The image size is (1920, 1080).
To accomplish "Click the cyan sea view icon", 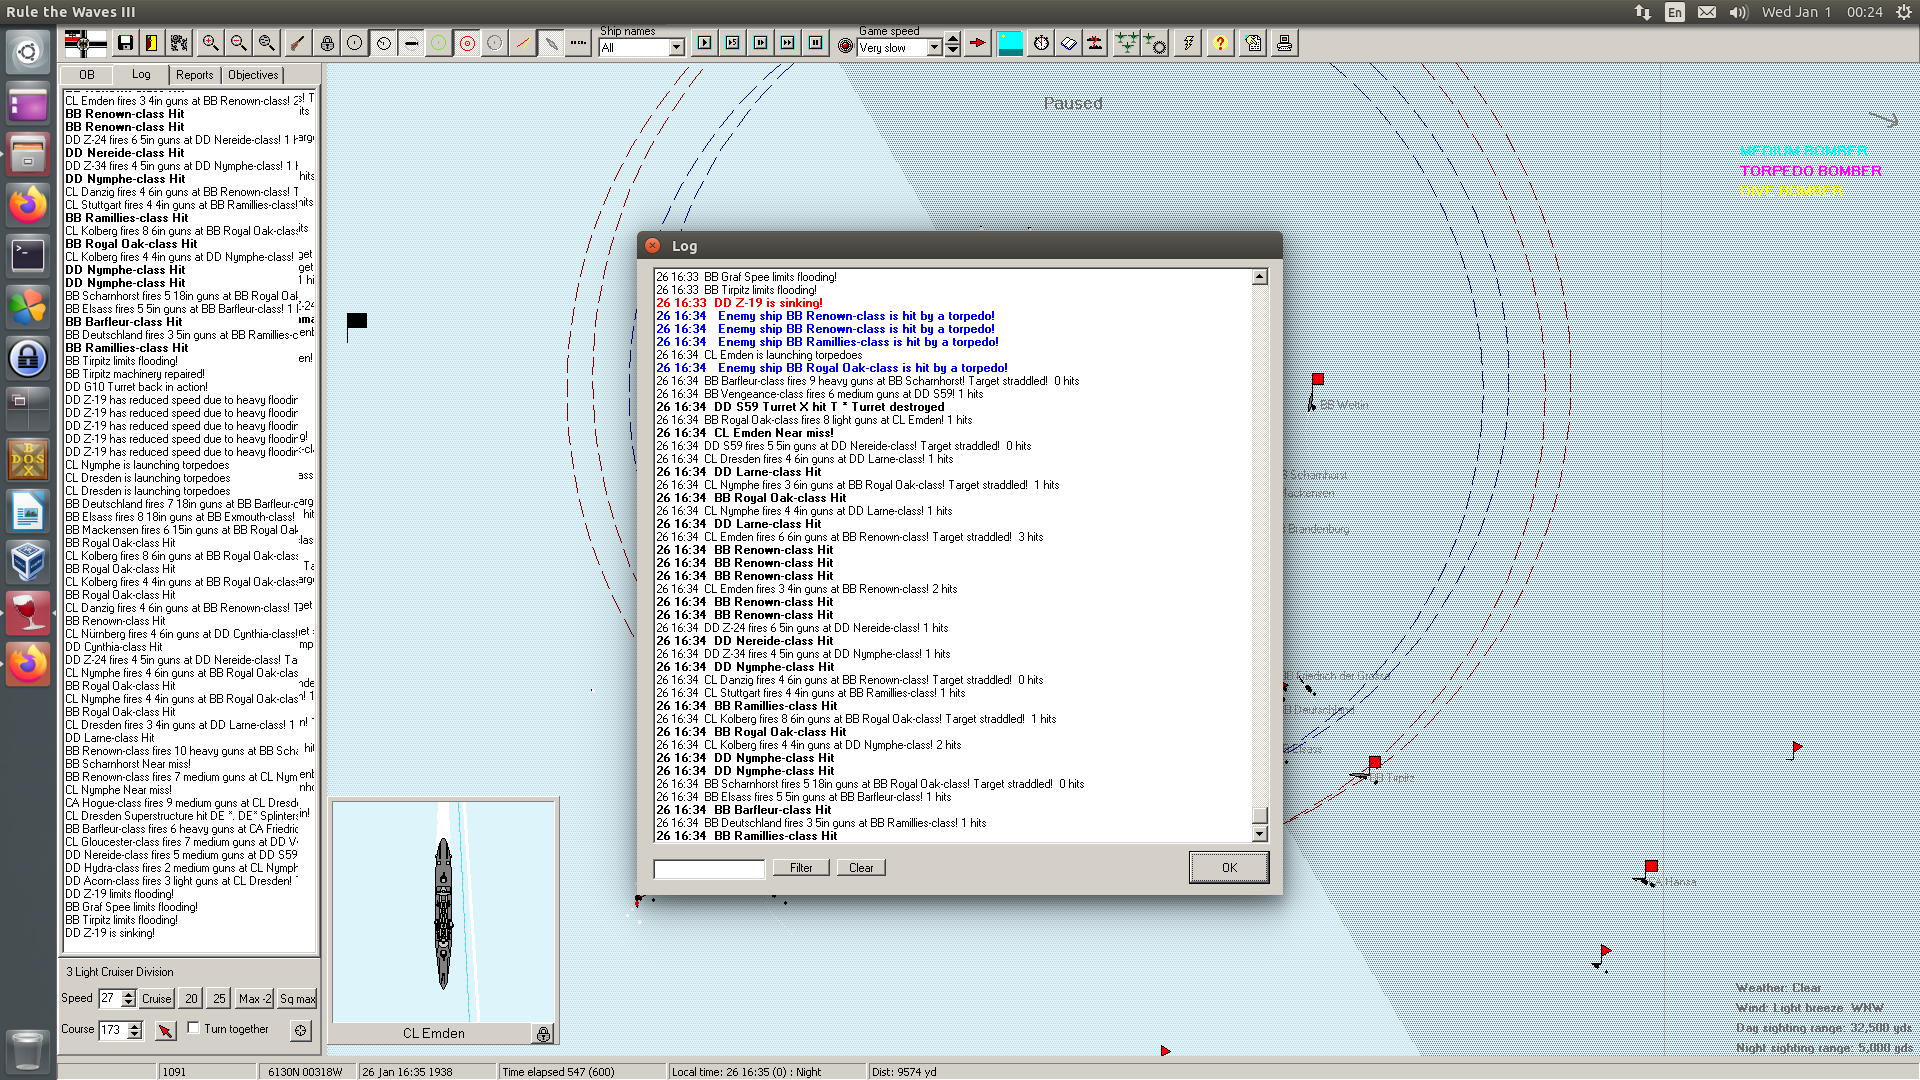I will (1011, 43).
